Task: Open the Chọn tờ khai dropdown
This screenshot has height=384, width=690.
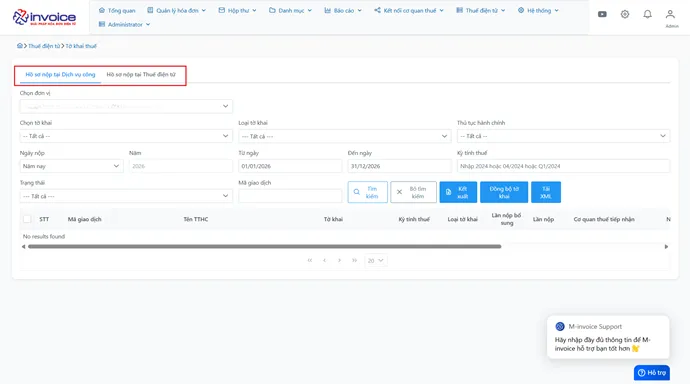Action: (126, 136)
